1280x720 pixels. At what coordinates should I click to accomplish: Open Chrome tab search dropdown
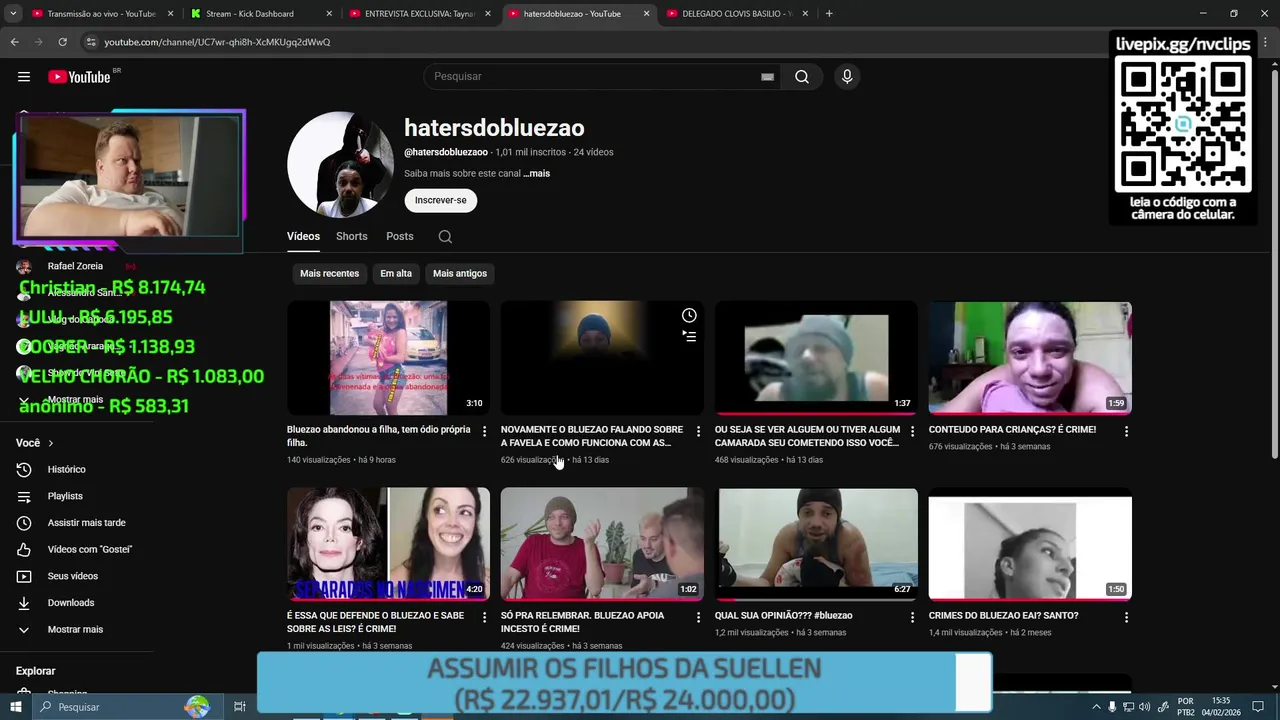point(13,14)
